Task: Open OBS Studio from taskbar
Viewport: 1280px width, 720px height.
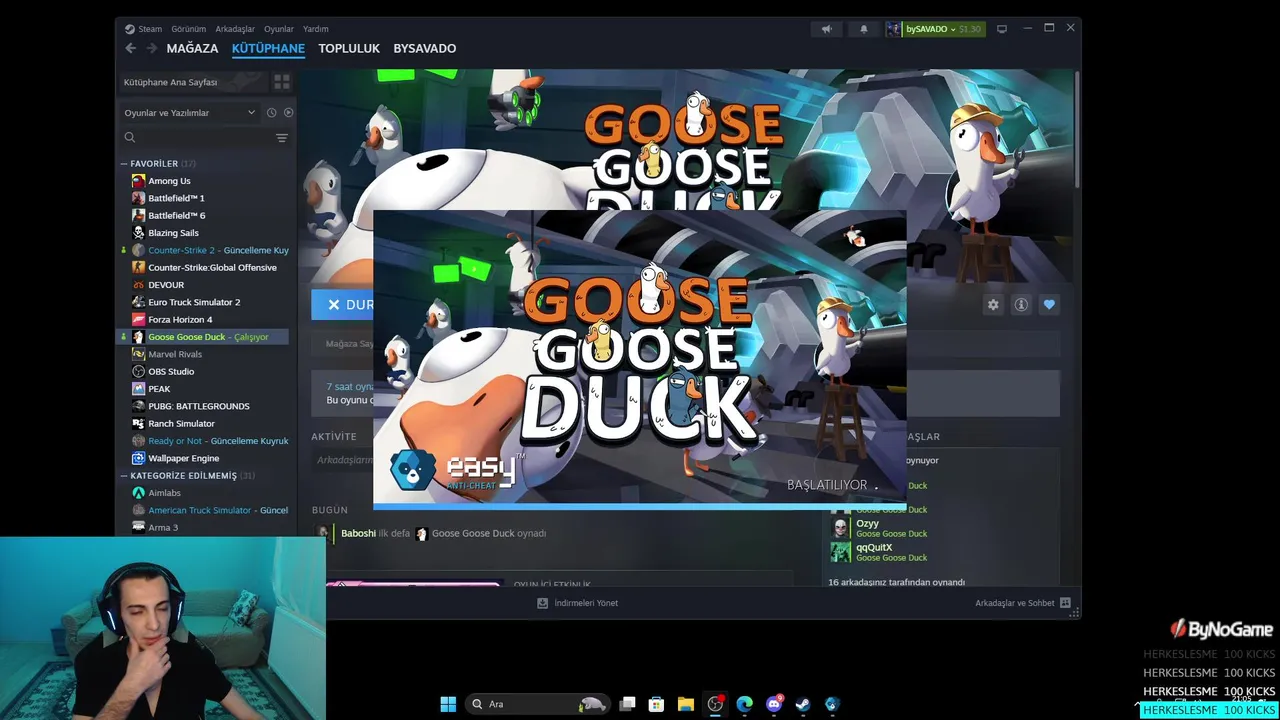Action: (715, 704)
